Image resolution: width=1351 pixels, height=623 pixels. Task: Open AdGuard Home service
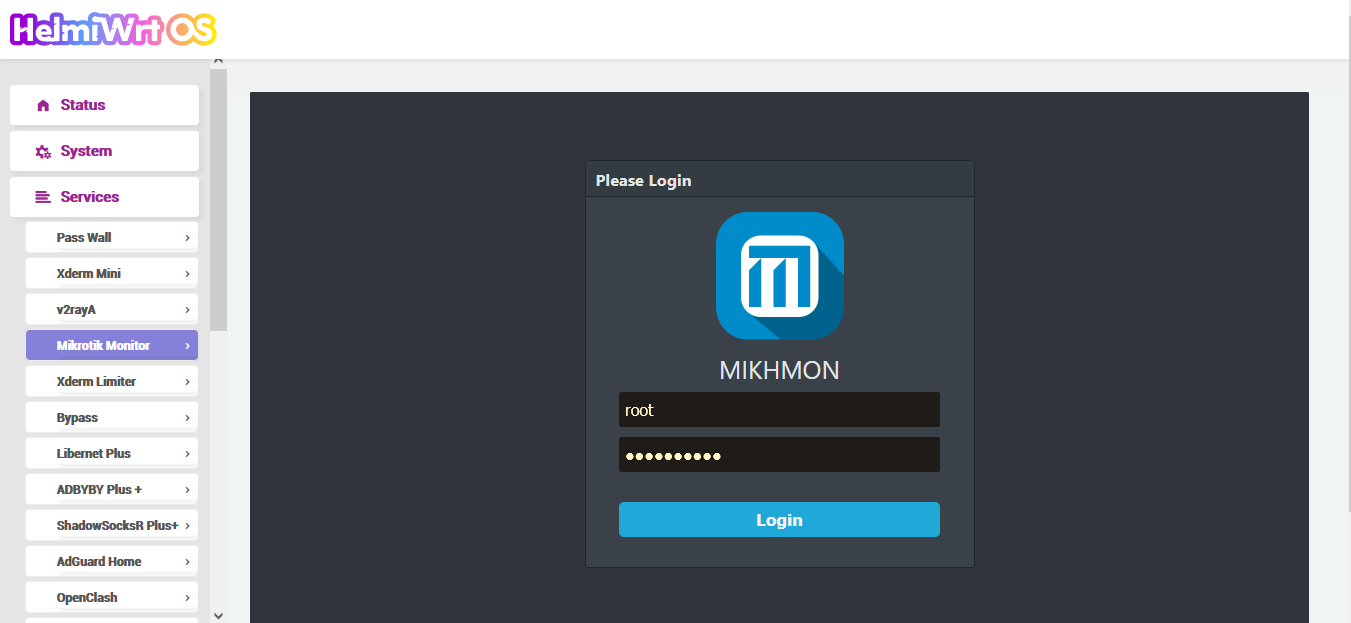point(112,561)
